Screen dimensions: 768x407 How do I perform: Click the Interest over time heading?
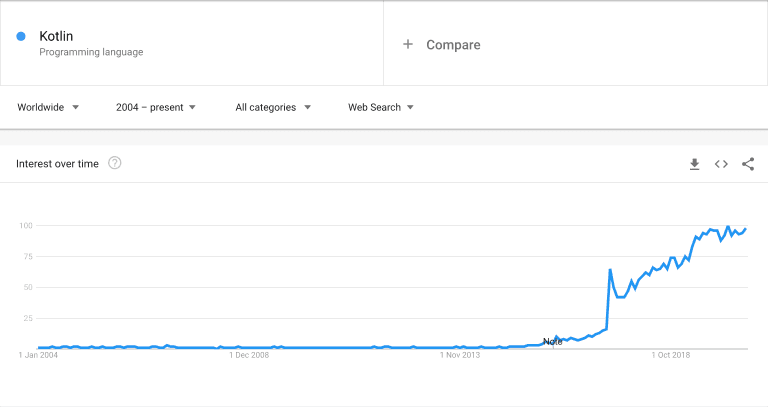click(x=57, y=164)
